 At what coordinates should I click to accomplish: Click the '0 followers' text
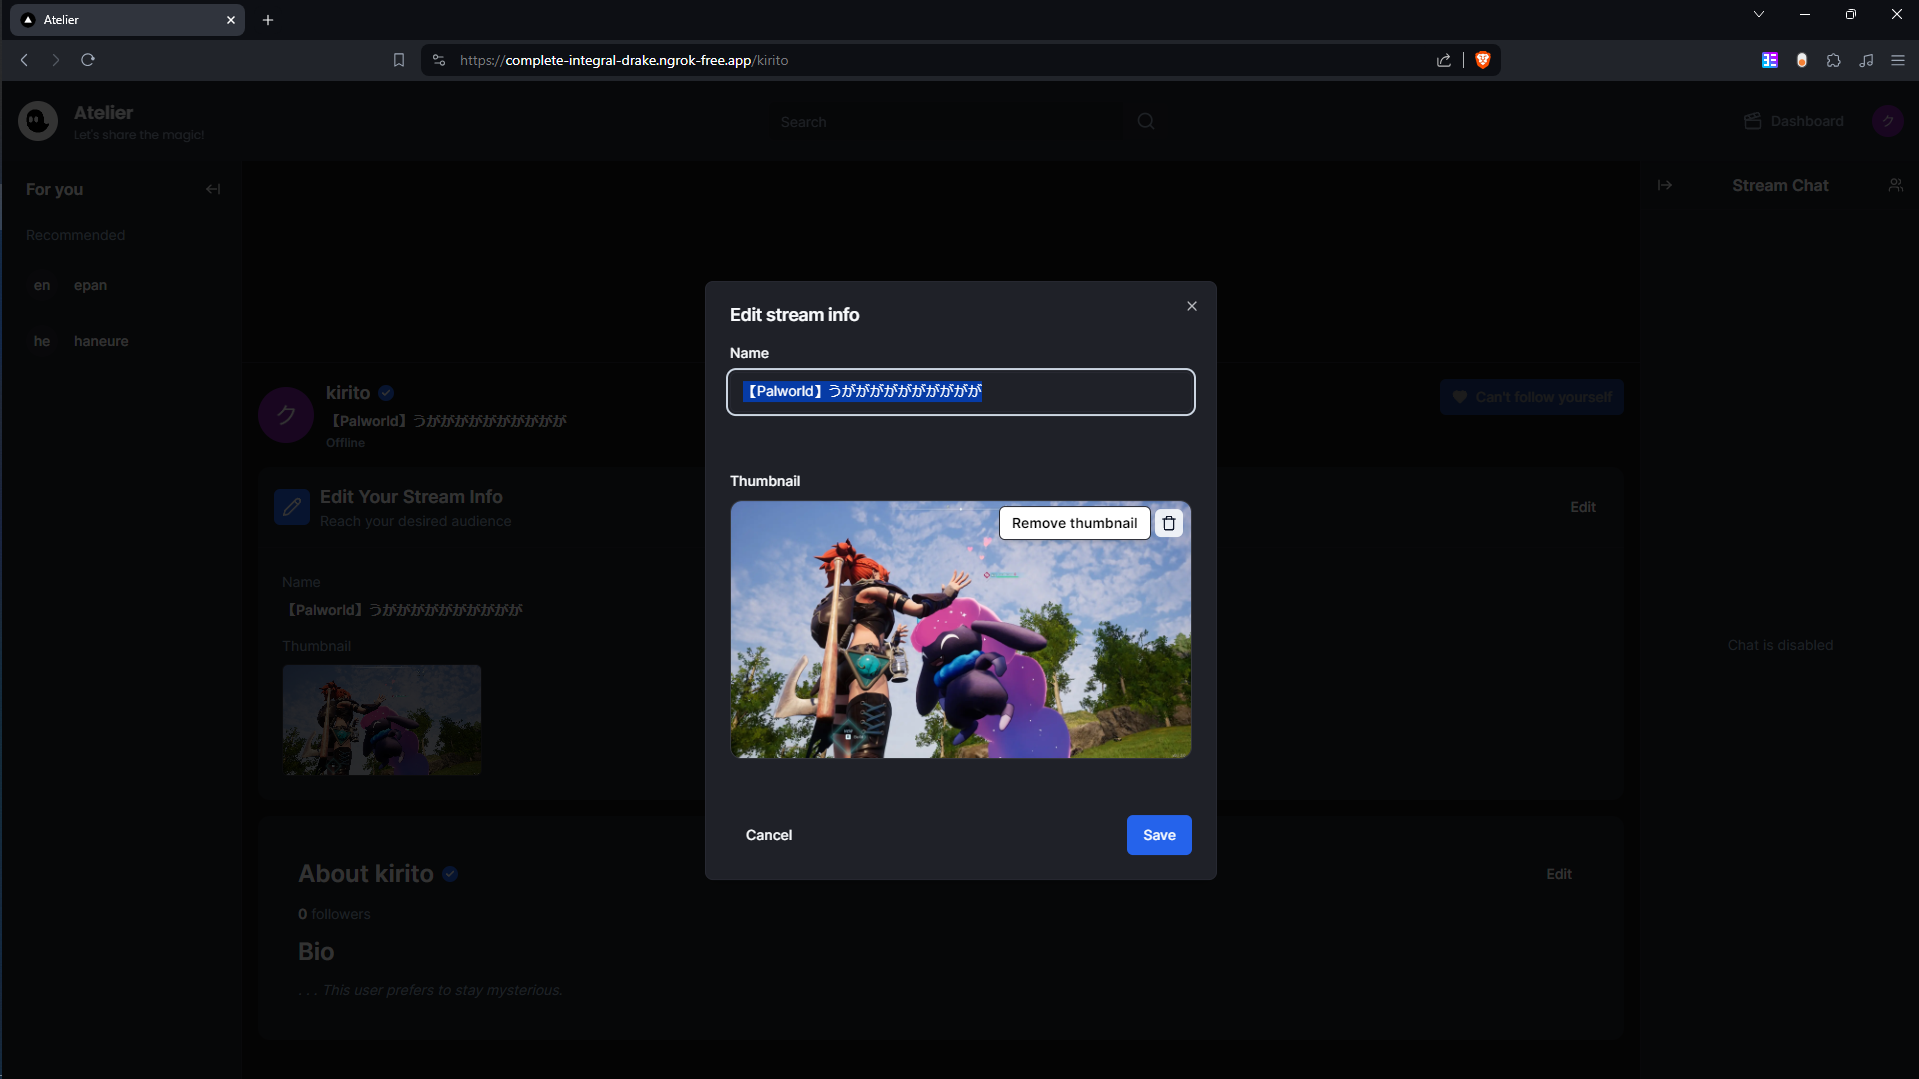pyautogui.click(x=334, y=914)
